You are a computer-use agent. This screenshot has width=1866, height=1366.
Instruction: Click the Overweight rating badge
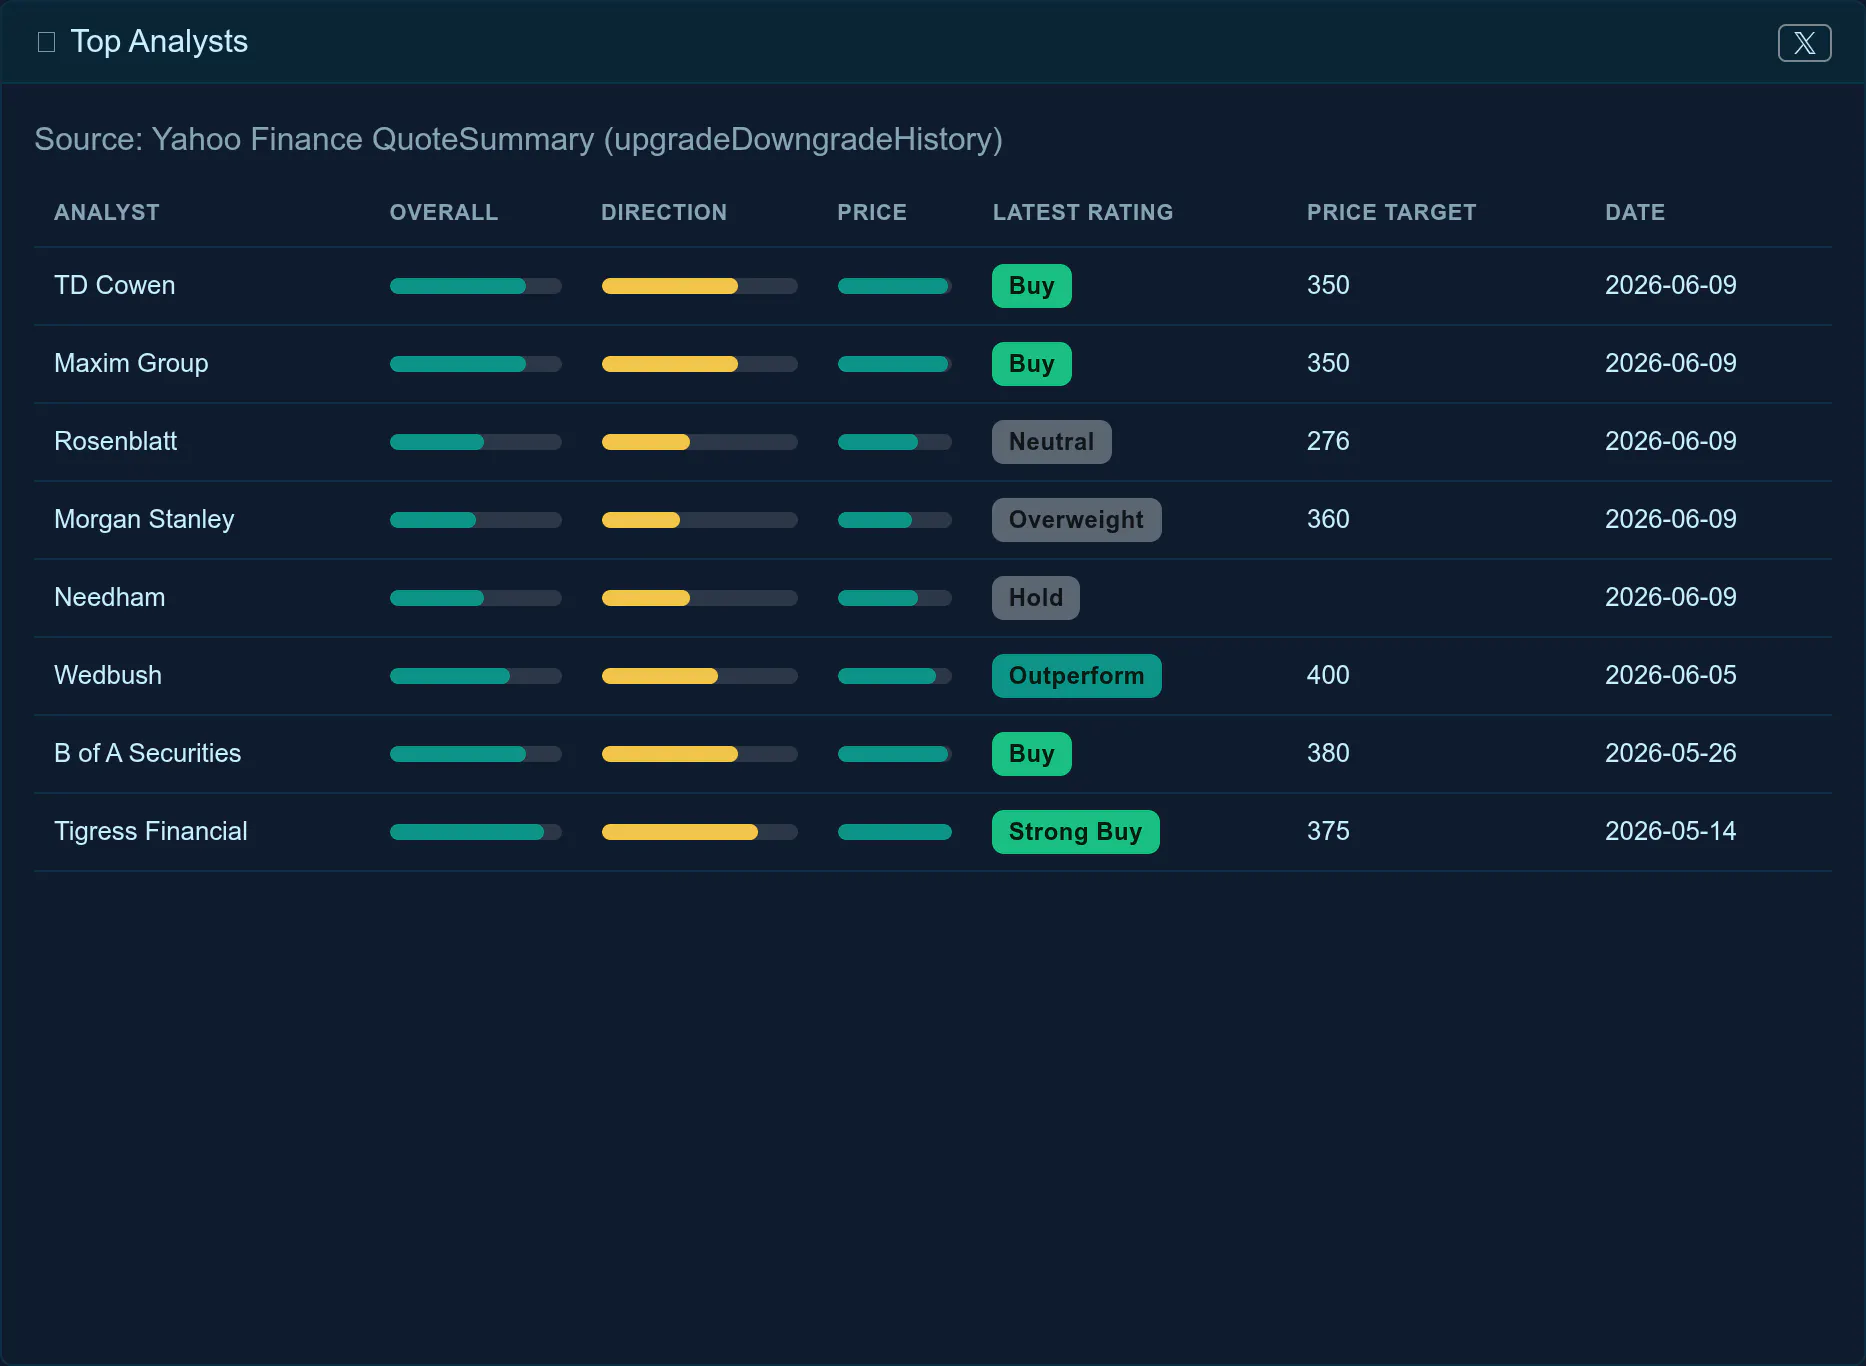[x=1077, y=520]
